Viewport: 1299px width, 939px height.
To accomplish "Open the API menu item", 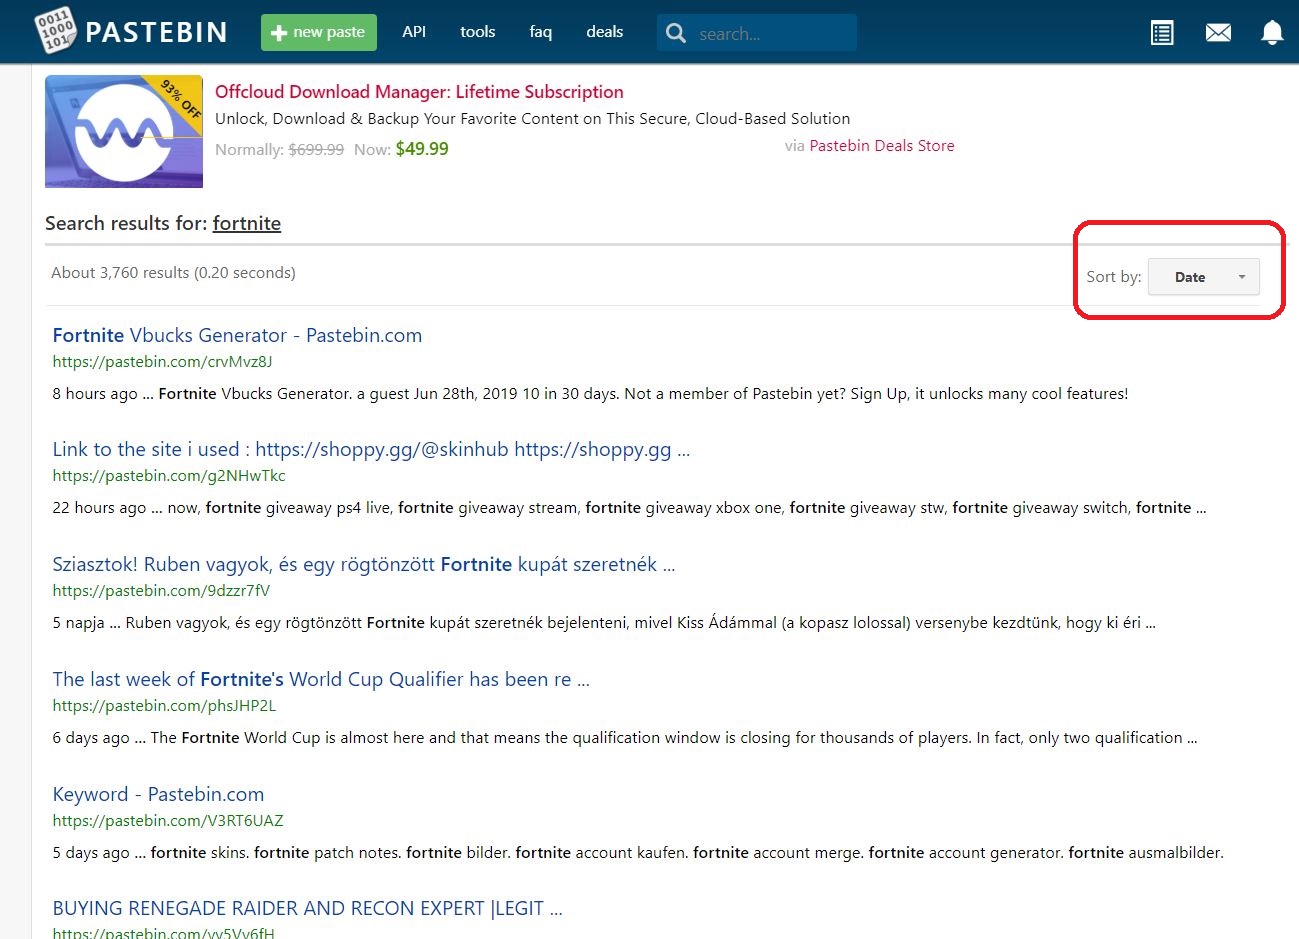I will [414, 32].
